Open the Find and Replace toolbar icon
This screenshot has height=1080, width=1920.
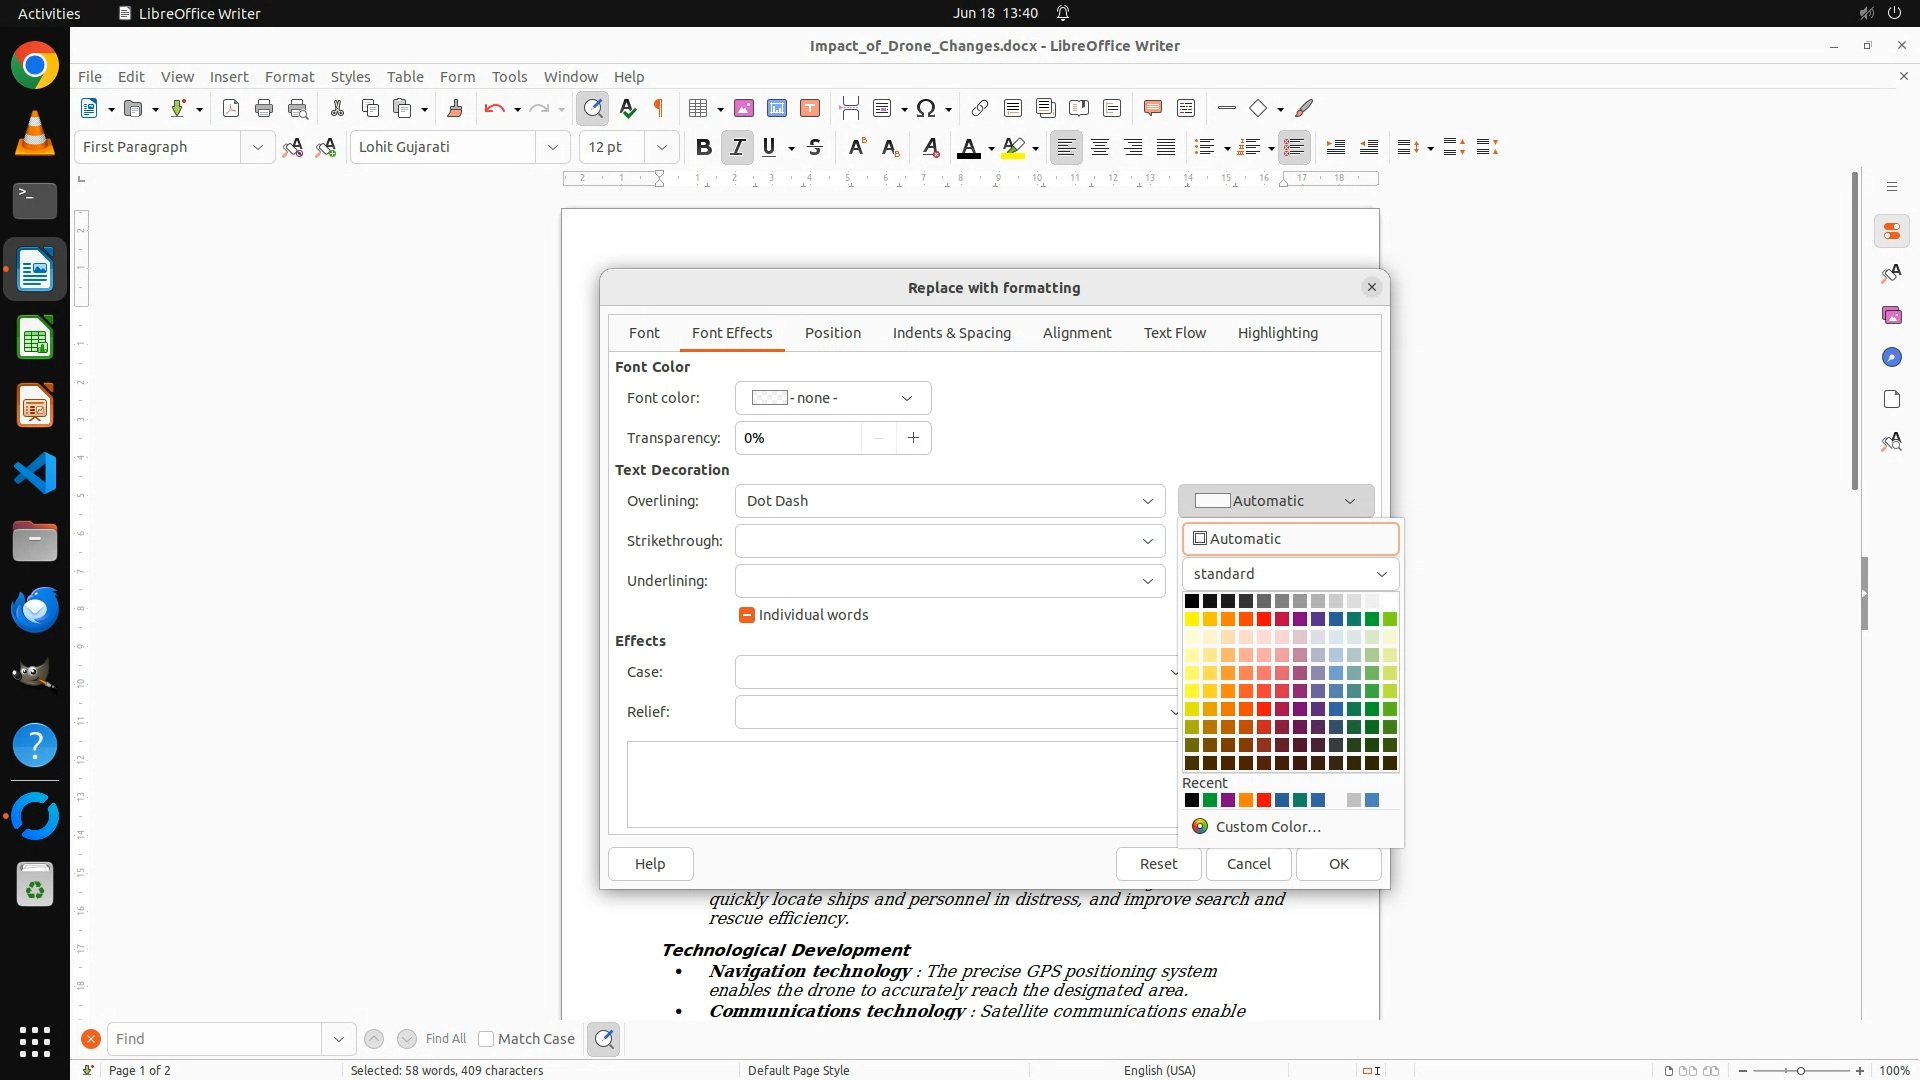point(593,108)
